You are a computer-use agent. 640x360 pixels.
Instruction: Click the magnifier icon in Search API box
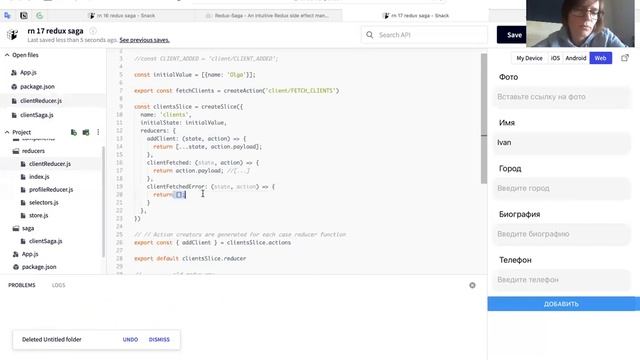coord(369,35)
